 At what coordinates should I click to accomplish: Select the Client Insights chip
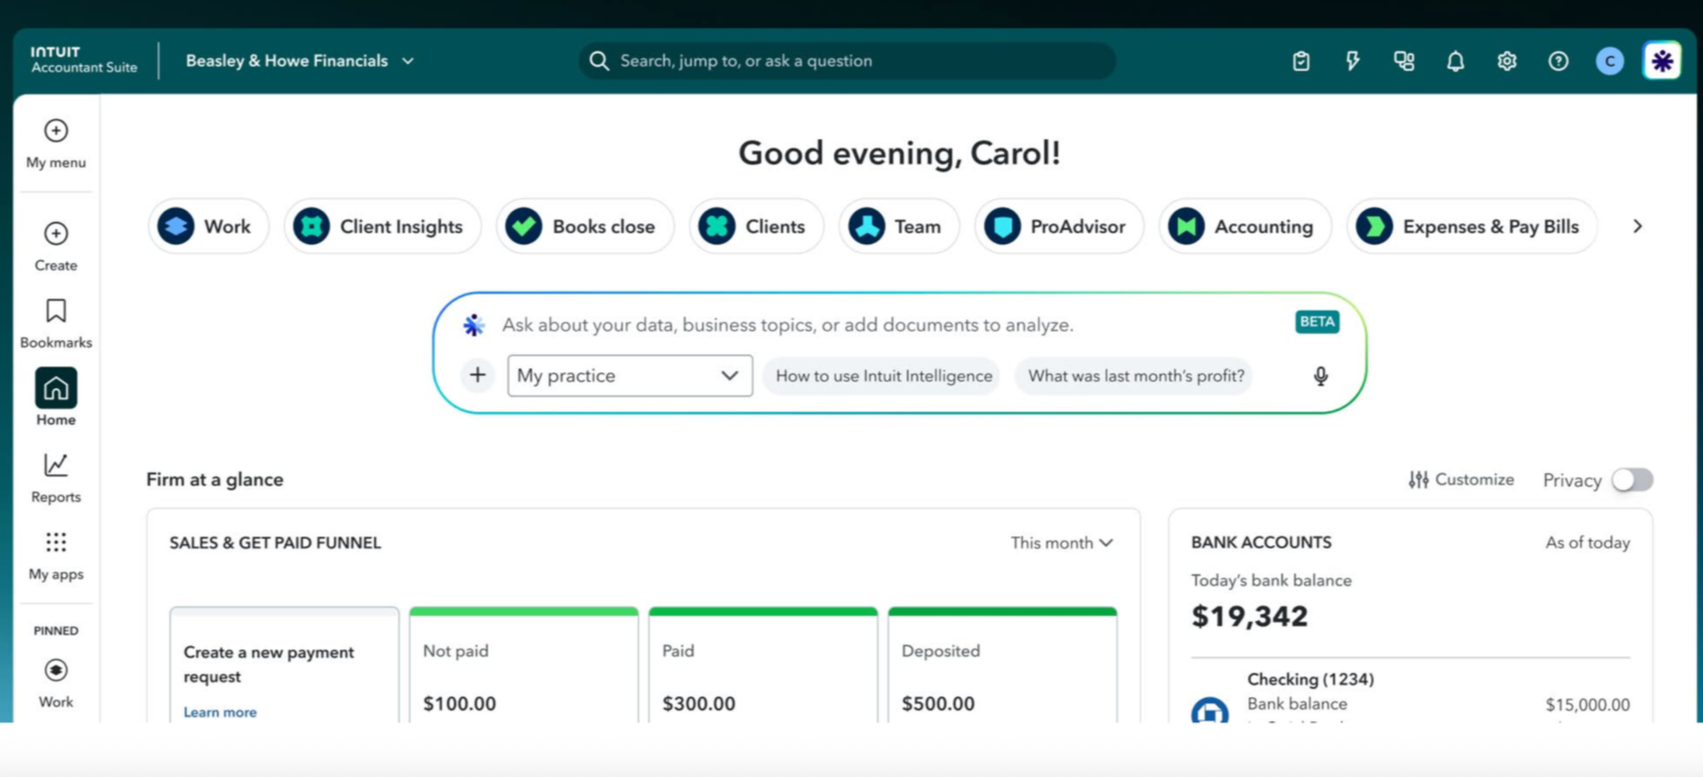click(382, 227)
